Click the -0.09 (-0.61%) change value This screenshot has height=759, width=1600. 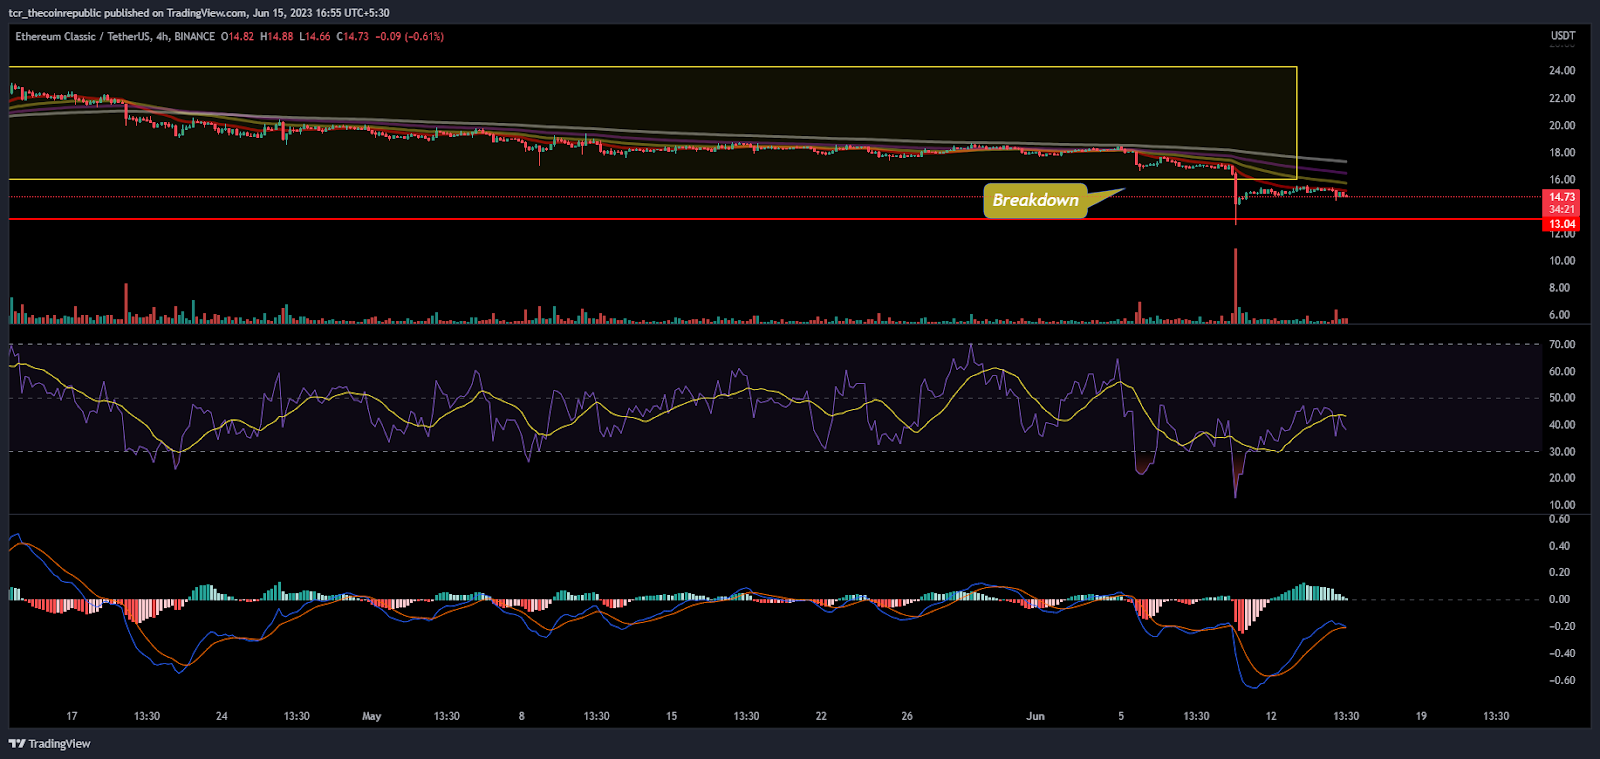(x=410, y=36)
